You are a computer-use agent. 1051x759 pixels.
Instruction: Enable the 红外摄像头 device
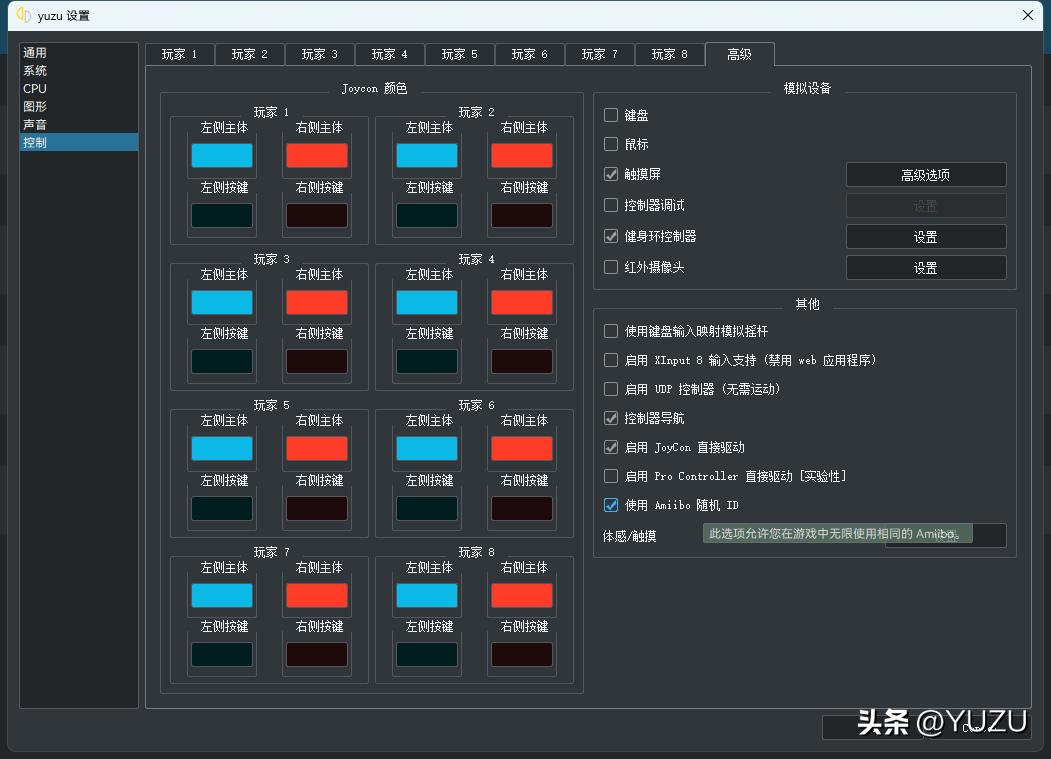610,267
